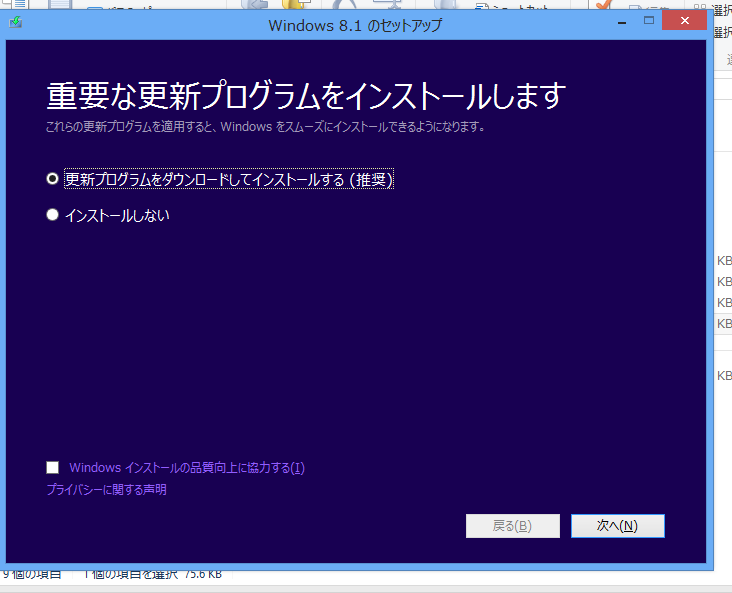Click the Windows 8.1 setup title bar icon
The height and width of the screenshot is (593, 732).
pyautogui.click(x=15, y=22)
